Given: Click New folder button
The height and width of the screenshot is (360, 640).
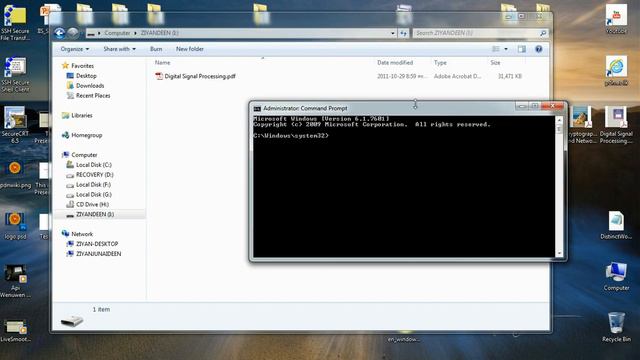Looking at the screenshot, I should [190, 49].
